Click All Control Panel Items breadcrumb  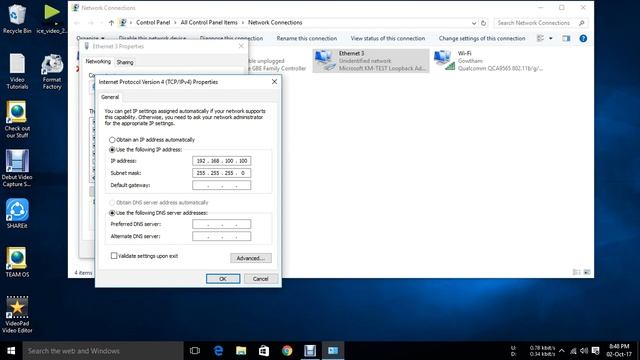pos(209,22)
